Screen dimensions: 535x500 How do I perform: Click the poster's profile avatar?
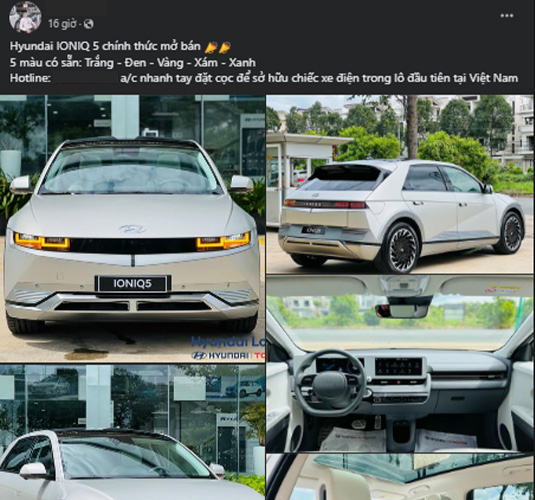pyautogui.click(x=25, y=17)
